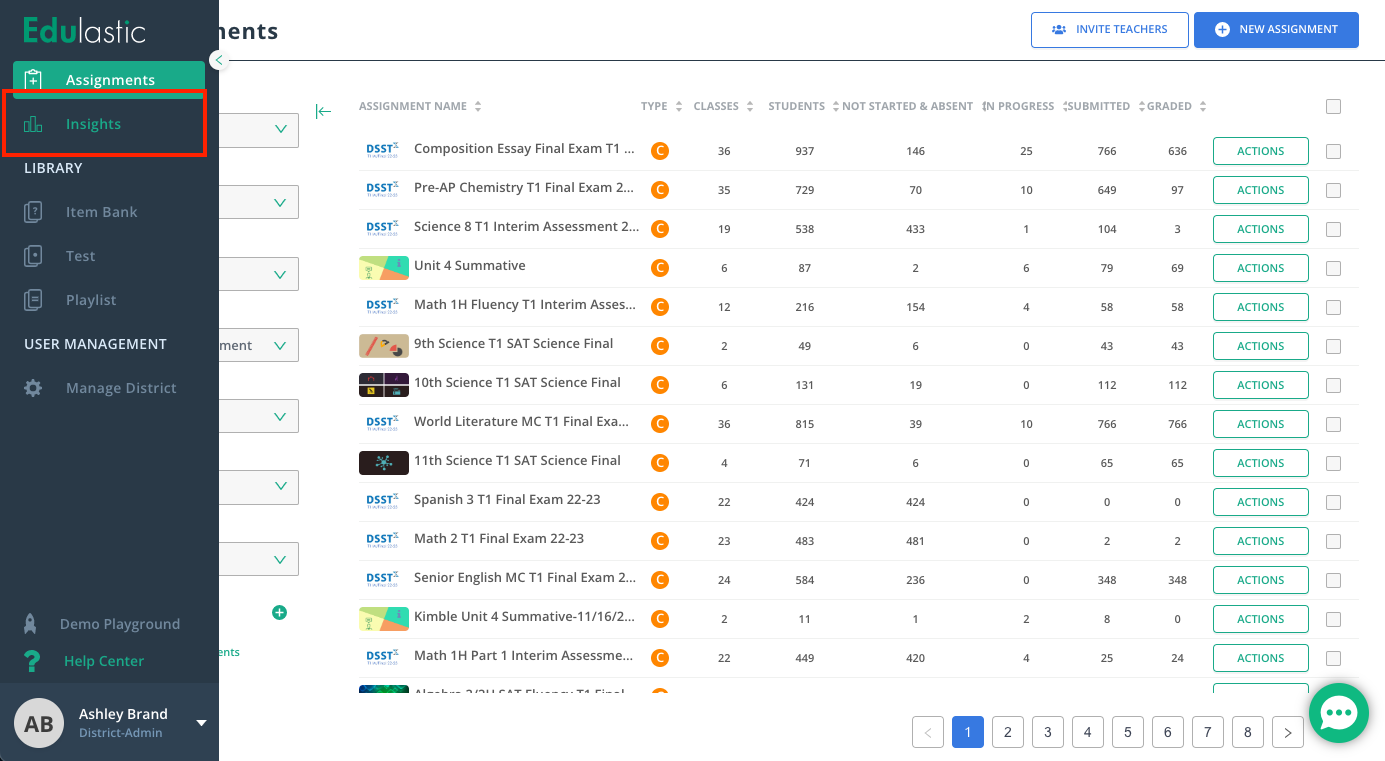Click the AB user avatar
The height and width of the screenshot is (761, 1385).
point(39,723)
